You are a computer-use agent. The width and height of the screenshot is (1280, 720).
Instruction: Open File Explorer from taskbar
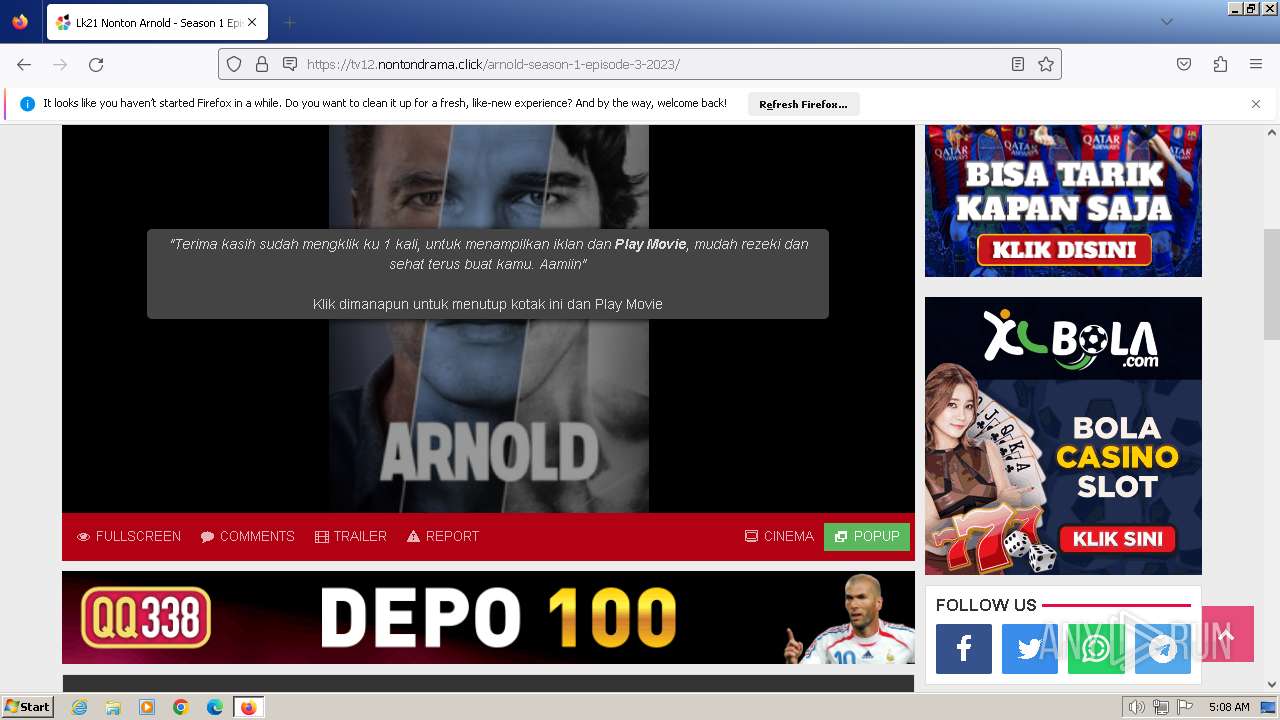tap(113, 707)
